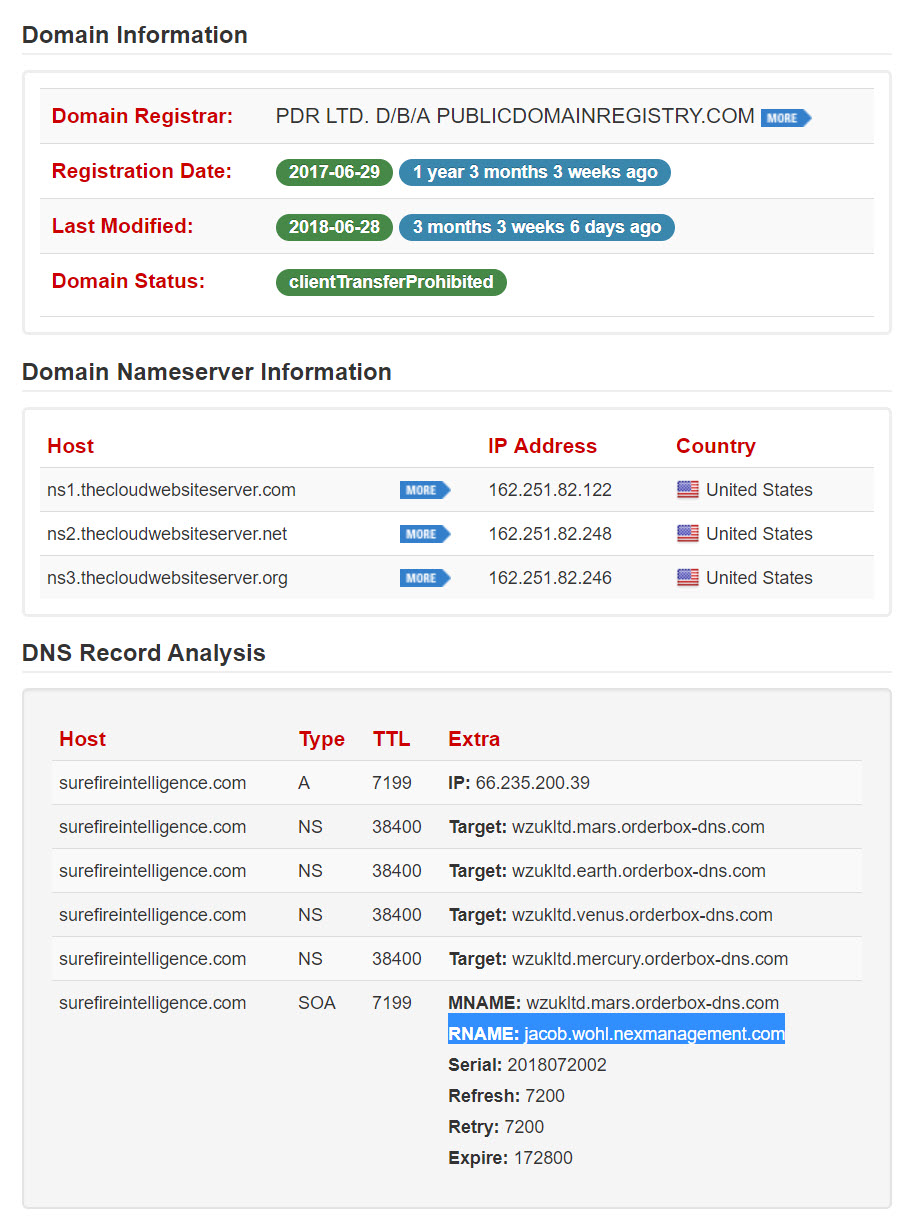The width and height of the screenshot is (906, 1216).
Task: Click '3 months 3 weeks 6 days ago' badge
Action: click(537, 227)
